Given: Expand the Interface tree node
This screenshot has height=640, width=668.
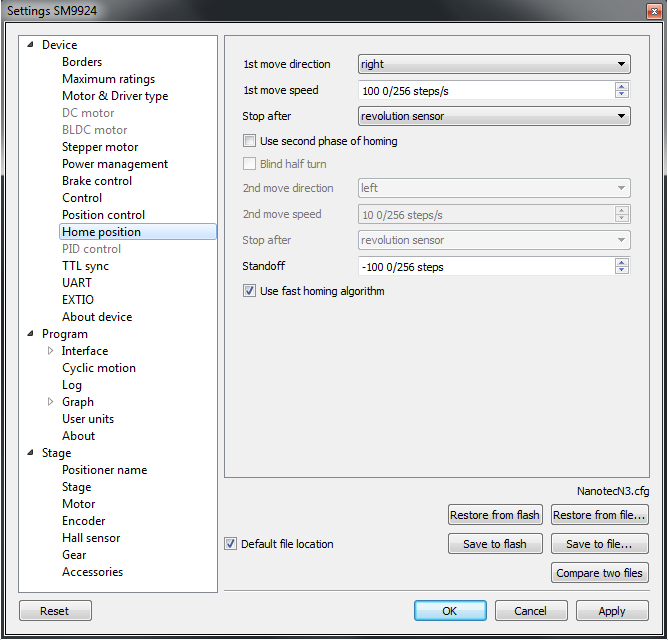Looking at the screenshot, I should (50, 351).
